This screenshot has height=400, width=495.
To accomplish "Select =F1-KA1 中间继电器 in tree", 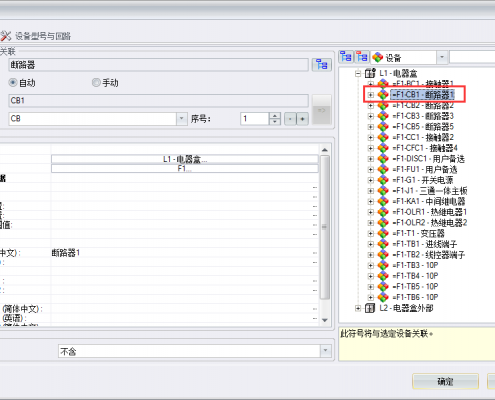I will click(x=429, y=202).
